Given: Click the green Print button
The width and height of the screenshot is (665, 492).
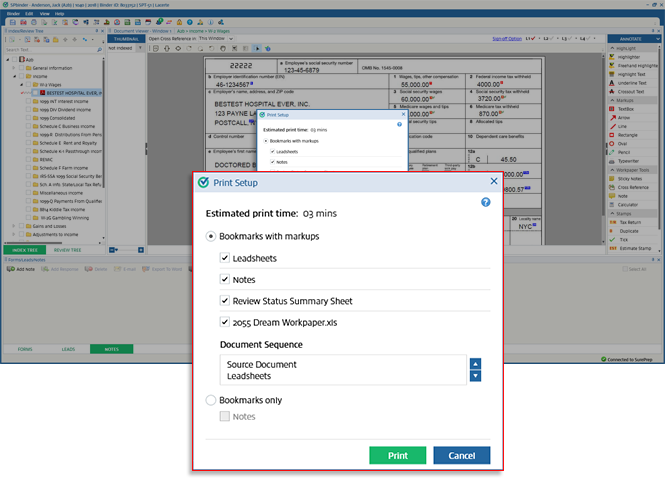Looking at the screenshot, I should 397,455.
